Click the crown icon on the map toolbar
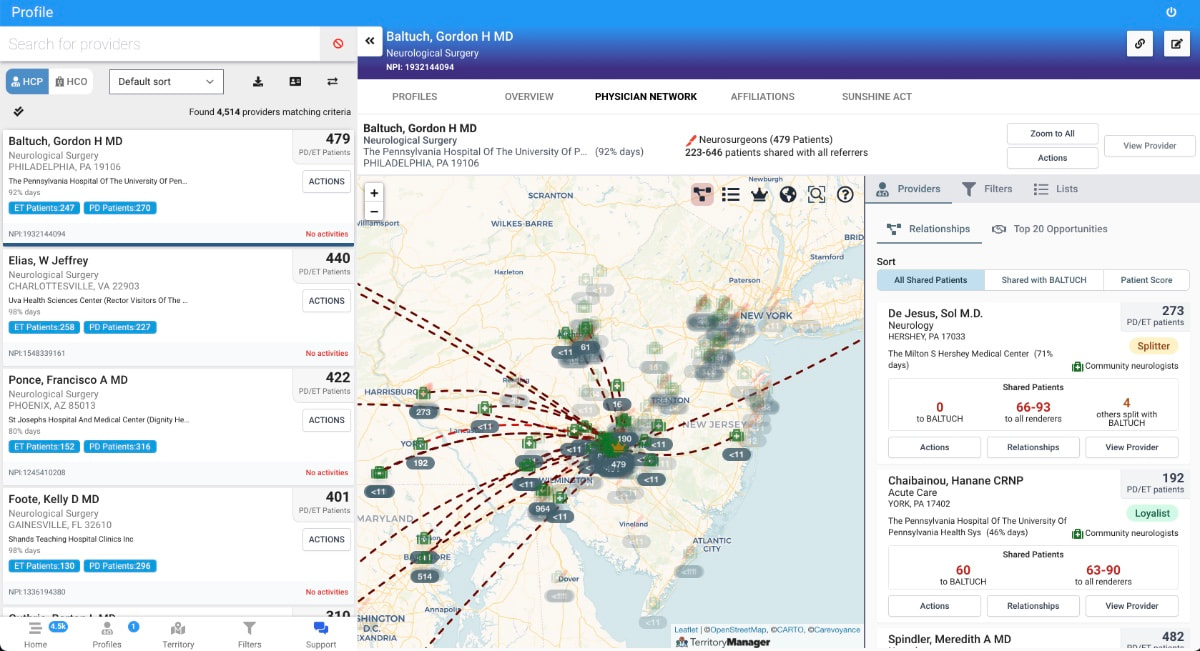The height and width of the screenshot is (651, 1200). (x=759, y=194)
